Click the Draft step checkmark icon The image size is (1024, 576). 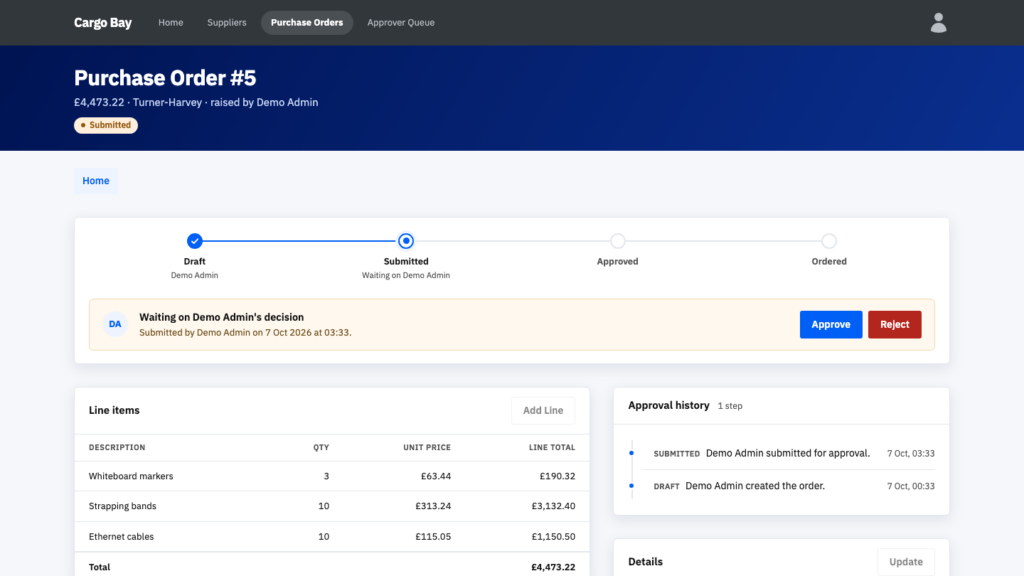click(x=195, y=241)
